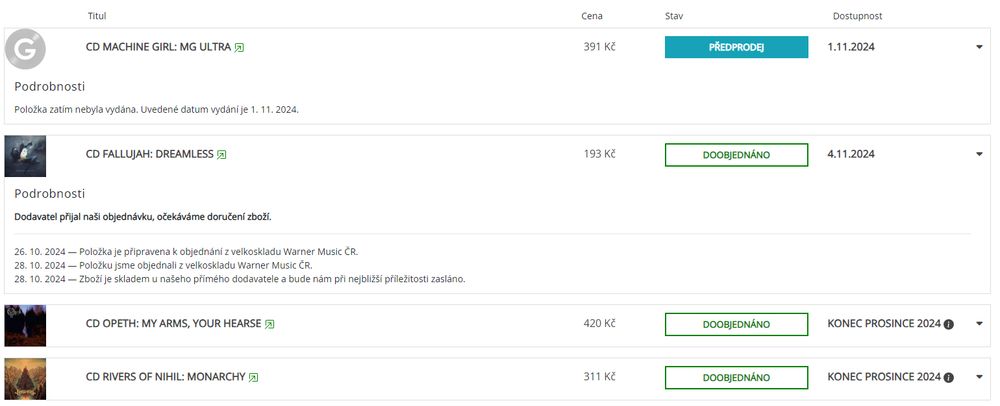The image size is (1000, 406).
Task: Click the Opeth album cover thumbnail
Action: point(26,325)
